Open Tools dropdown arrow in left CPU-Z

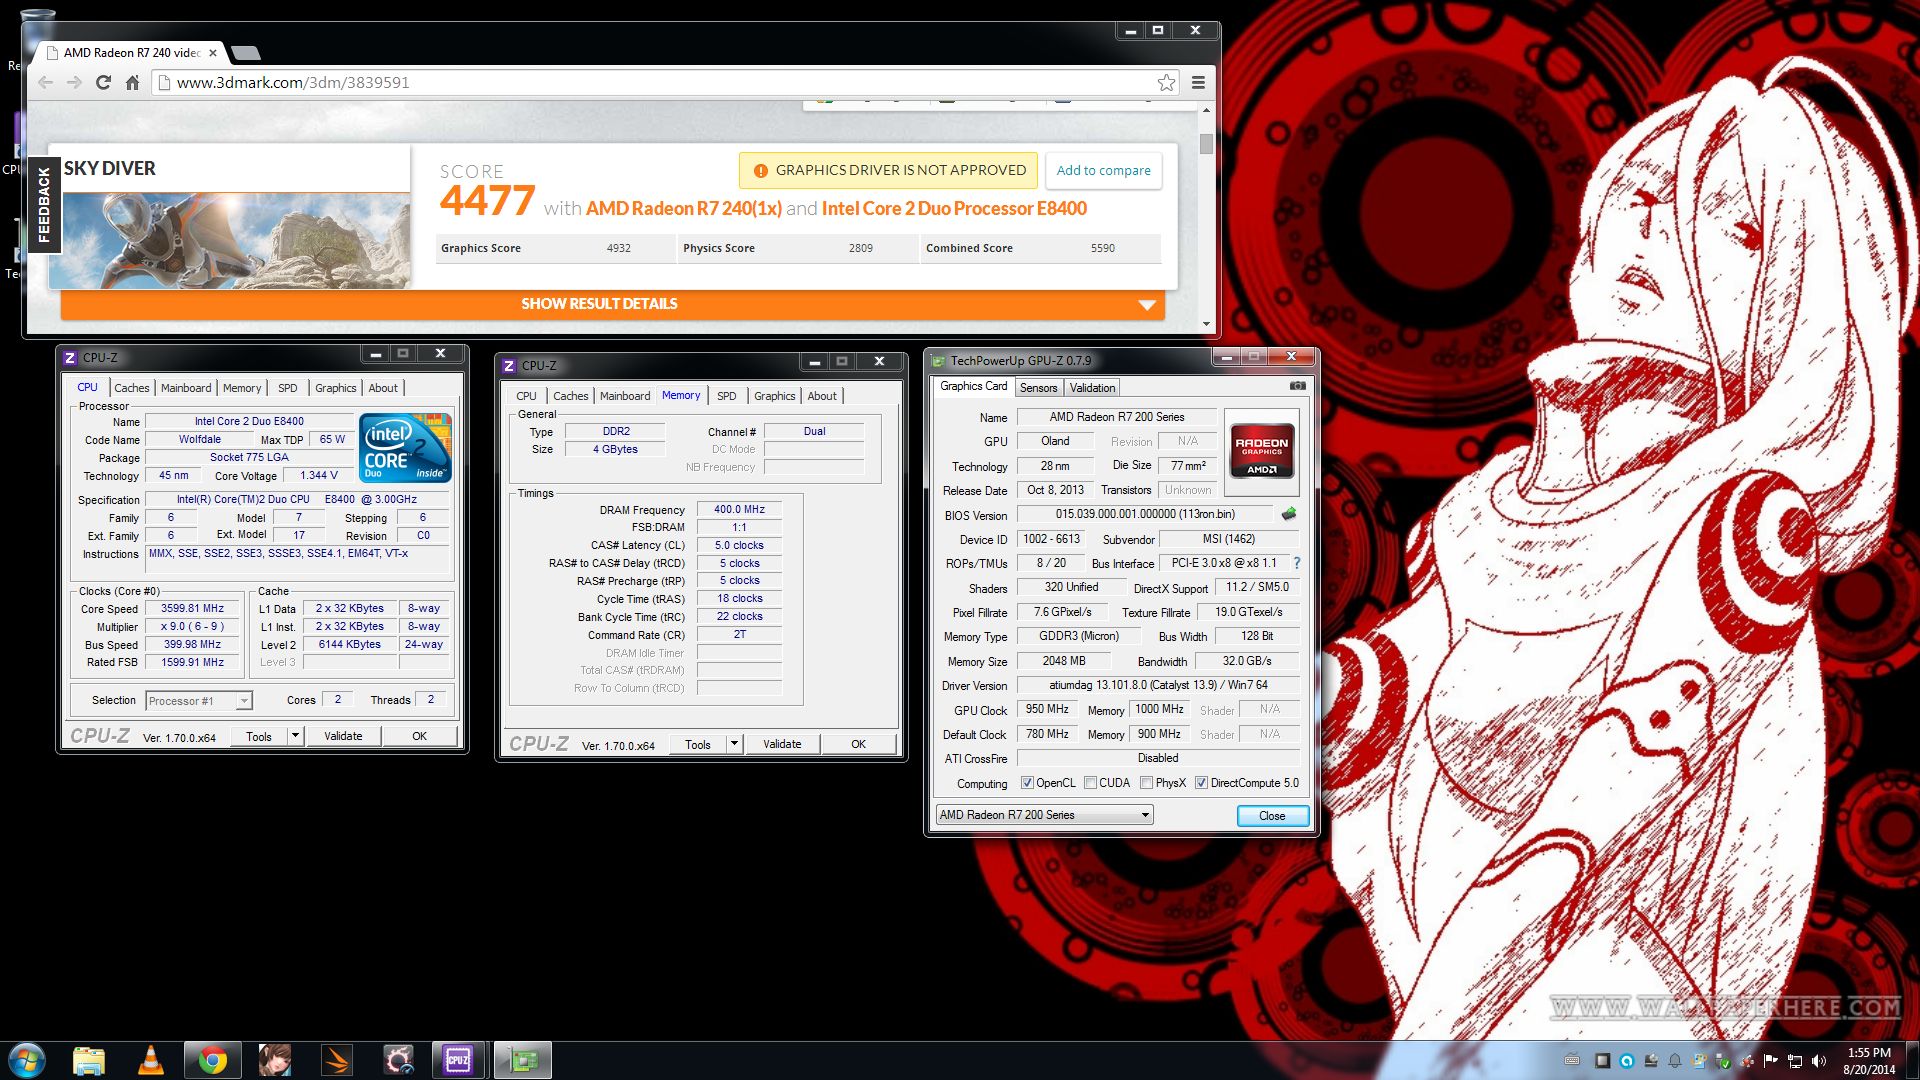tap(295, 736)
